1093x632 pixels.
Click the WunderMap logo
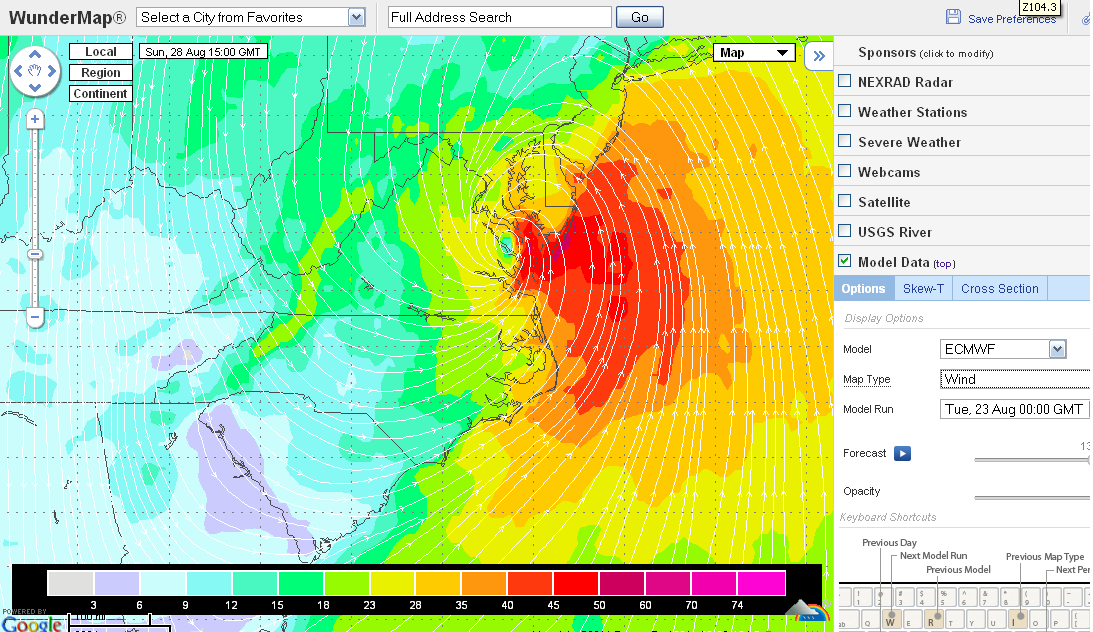67,17
